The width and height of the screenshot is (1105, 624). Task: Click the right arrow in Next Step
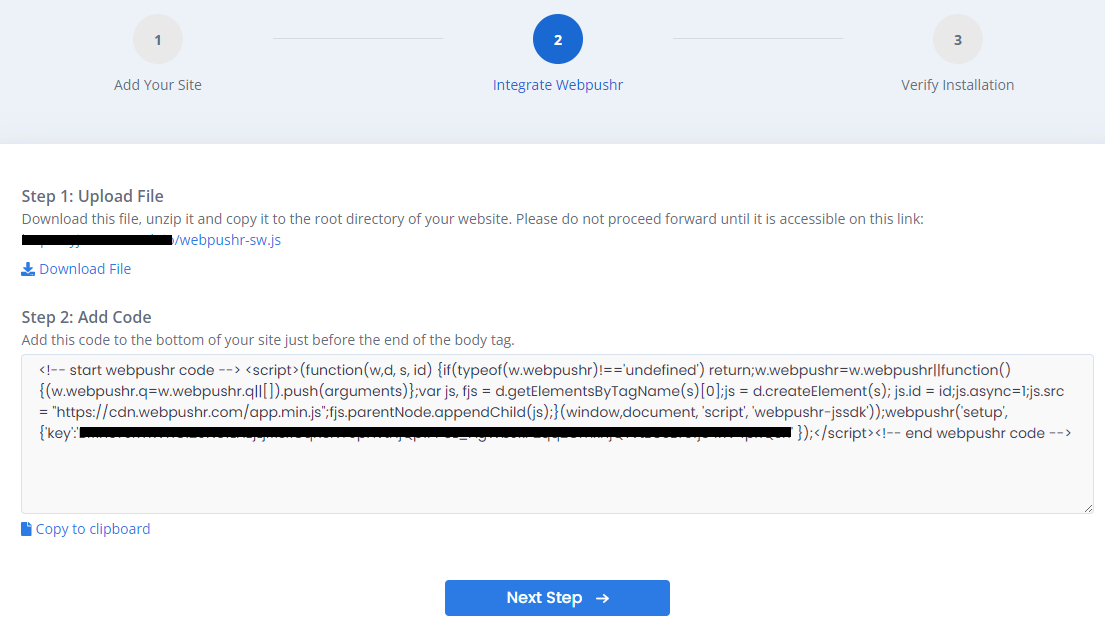coord(603,599)
